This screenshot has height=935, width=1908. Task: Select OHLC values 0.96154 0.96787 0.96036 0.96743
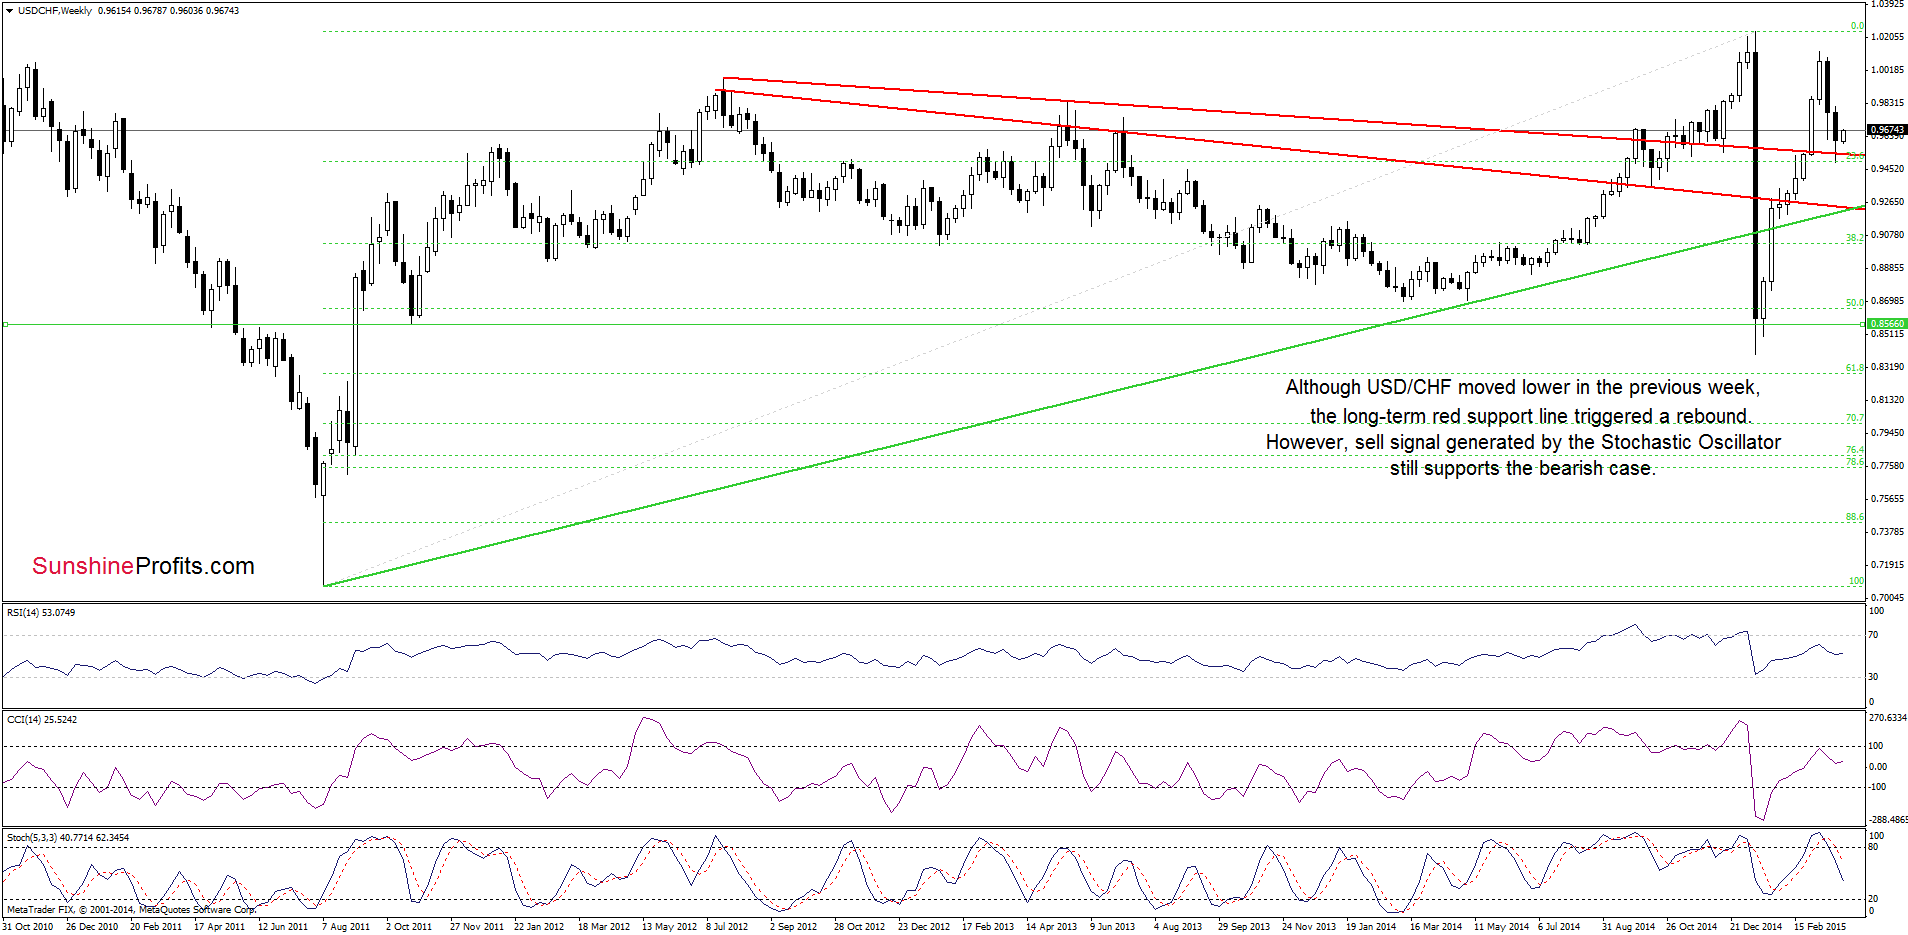click(x=169, y=11)
